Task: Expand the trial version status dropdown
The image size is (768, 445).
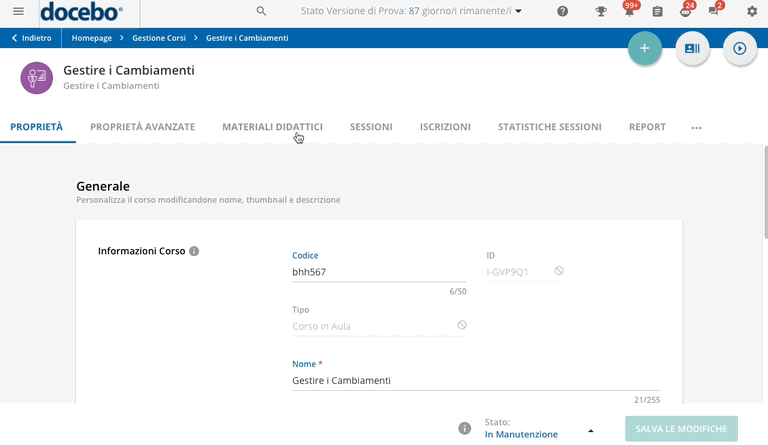Action: [518, 11]
